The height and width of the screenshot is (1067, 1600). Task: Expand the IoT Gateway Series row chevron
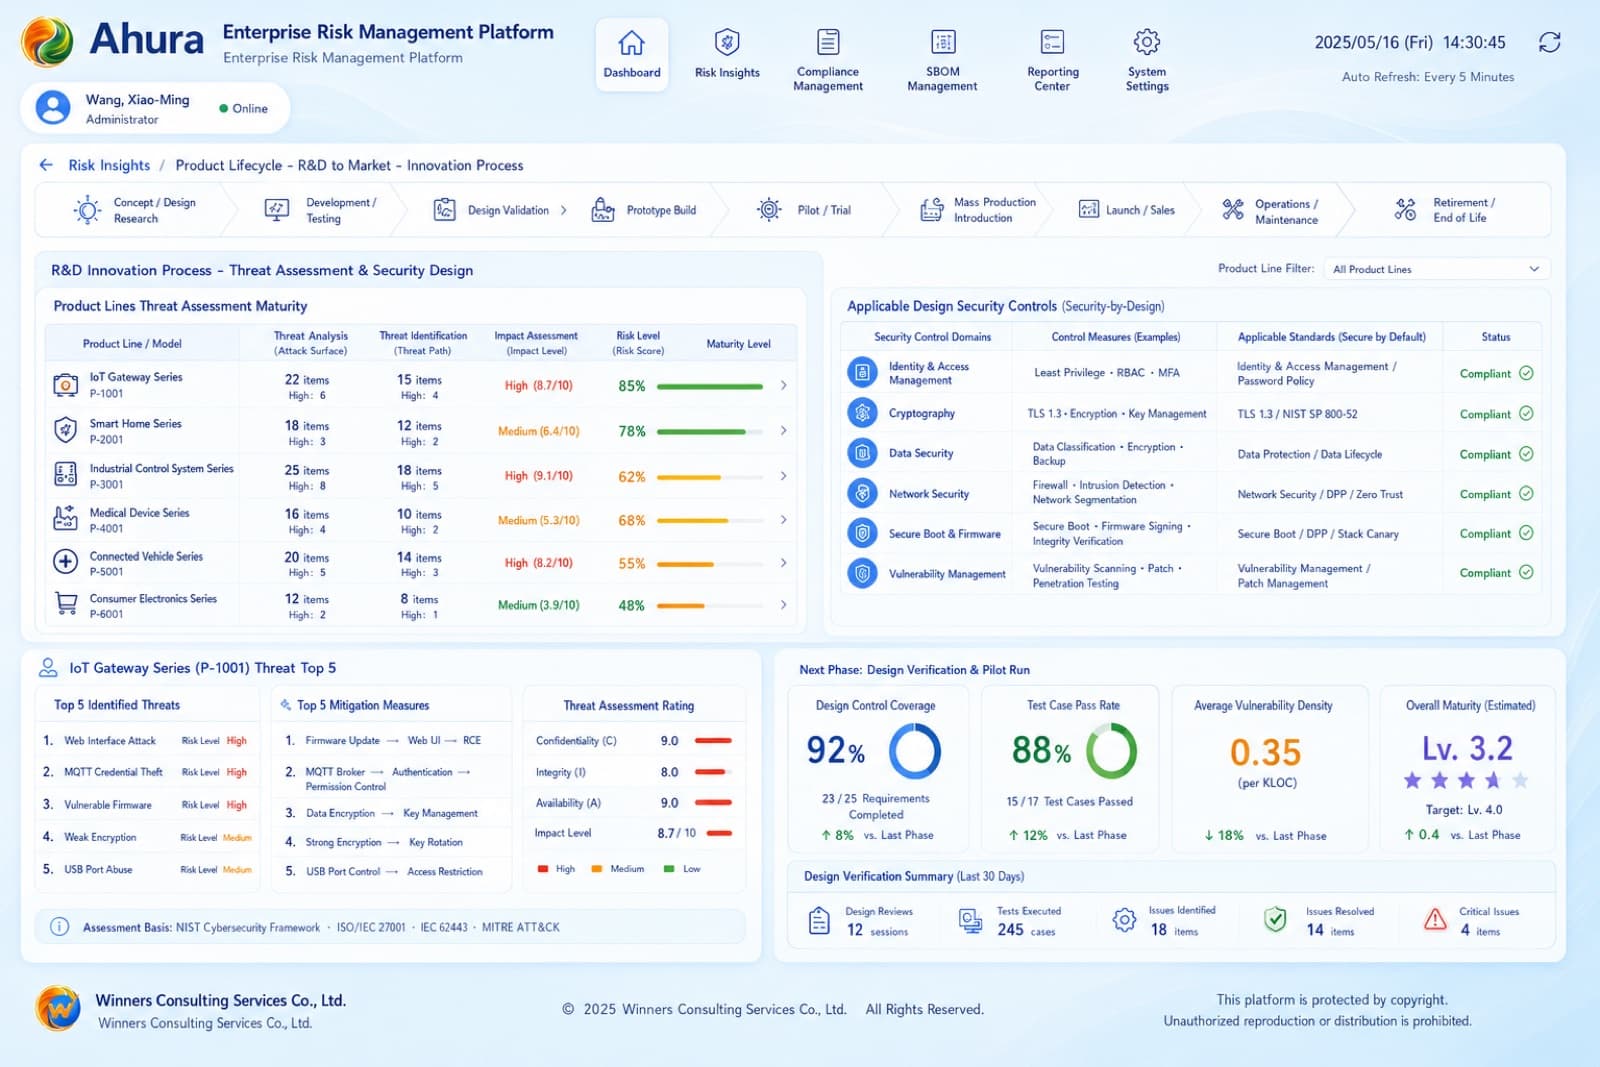click(783, 385)
